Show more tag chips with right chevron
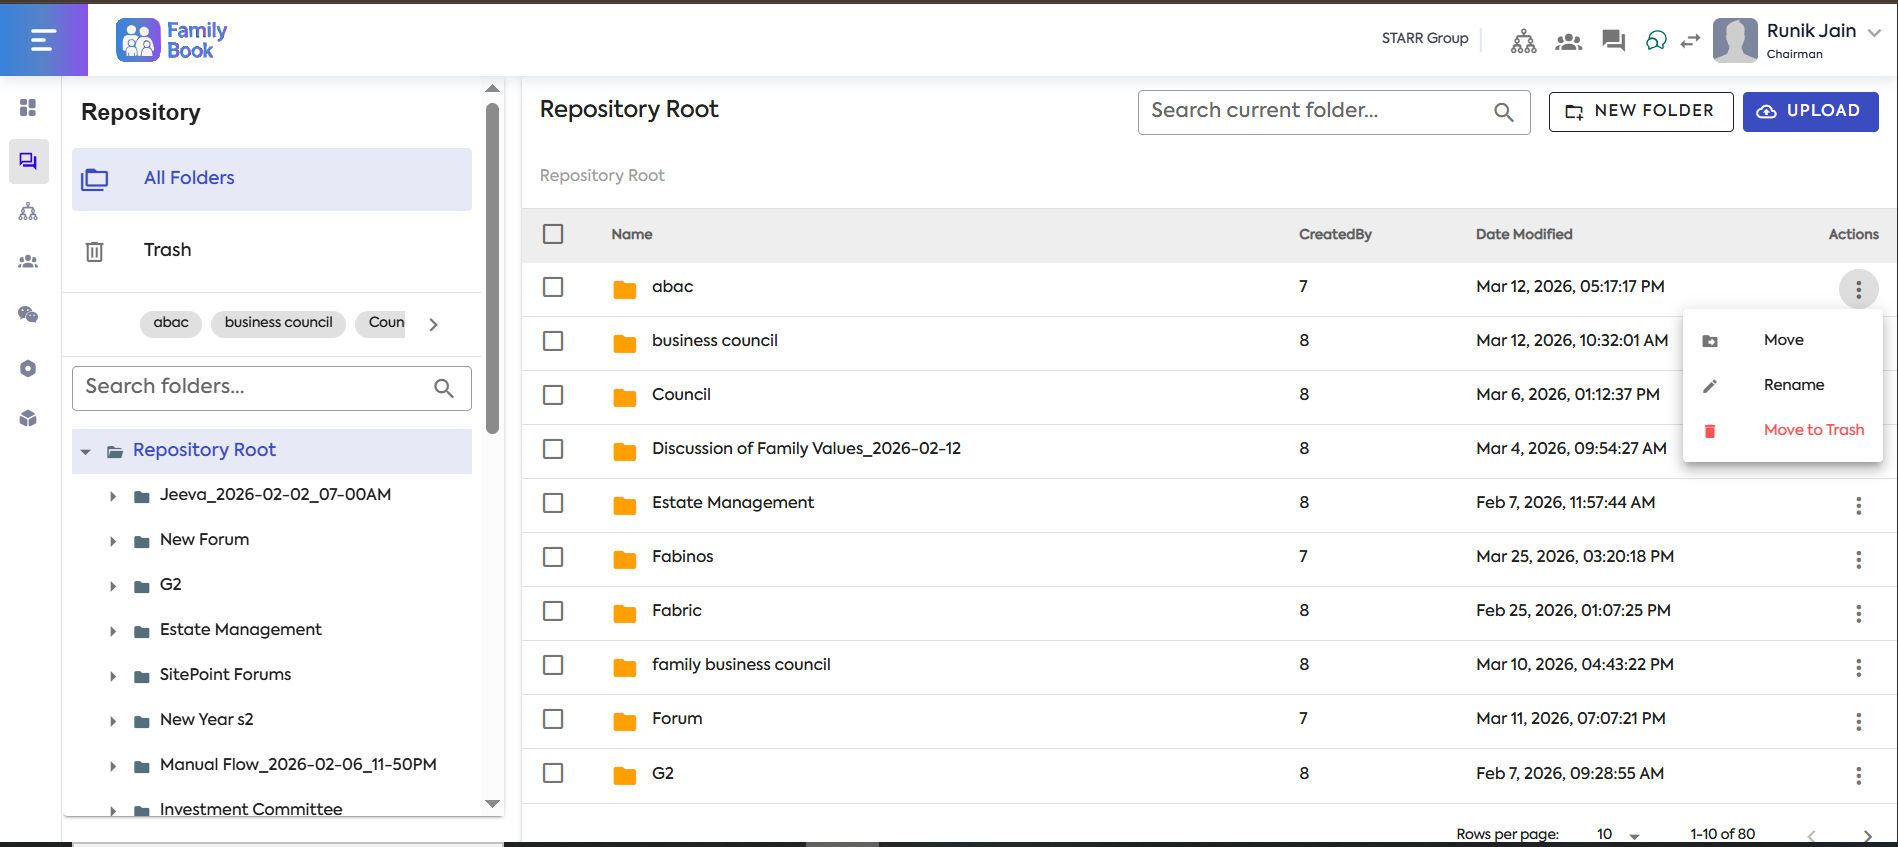 click(433, 324)
